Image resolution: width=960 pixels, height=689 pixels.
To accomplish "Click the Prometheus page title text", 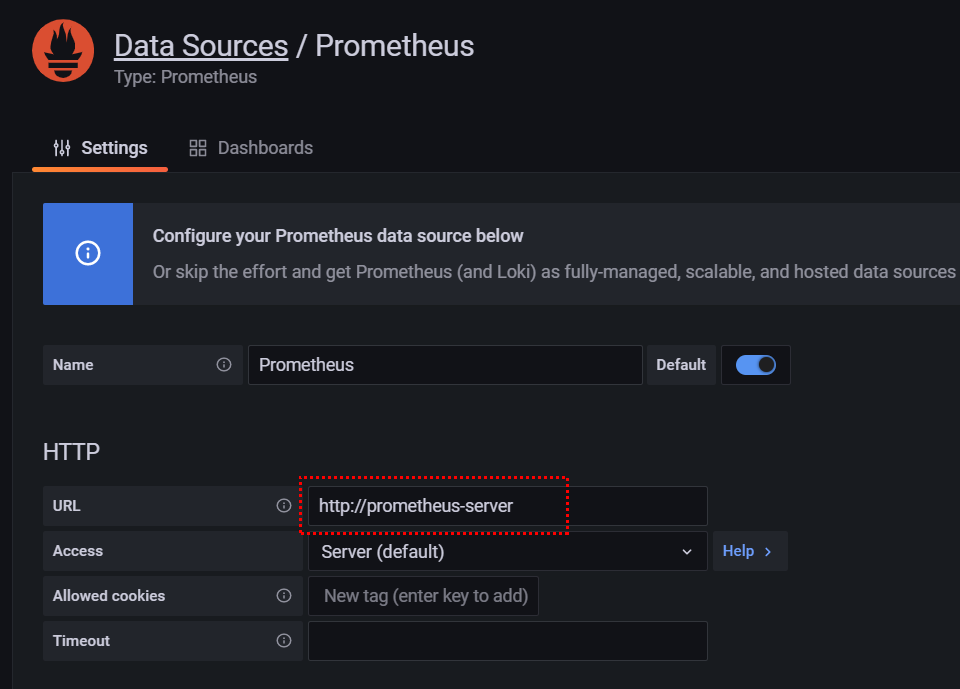I will 395,46.
